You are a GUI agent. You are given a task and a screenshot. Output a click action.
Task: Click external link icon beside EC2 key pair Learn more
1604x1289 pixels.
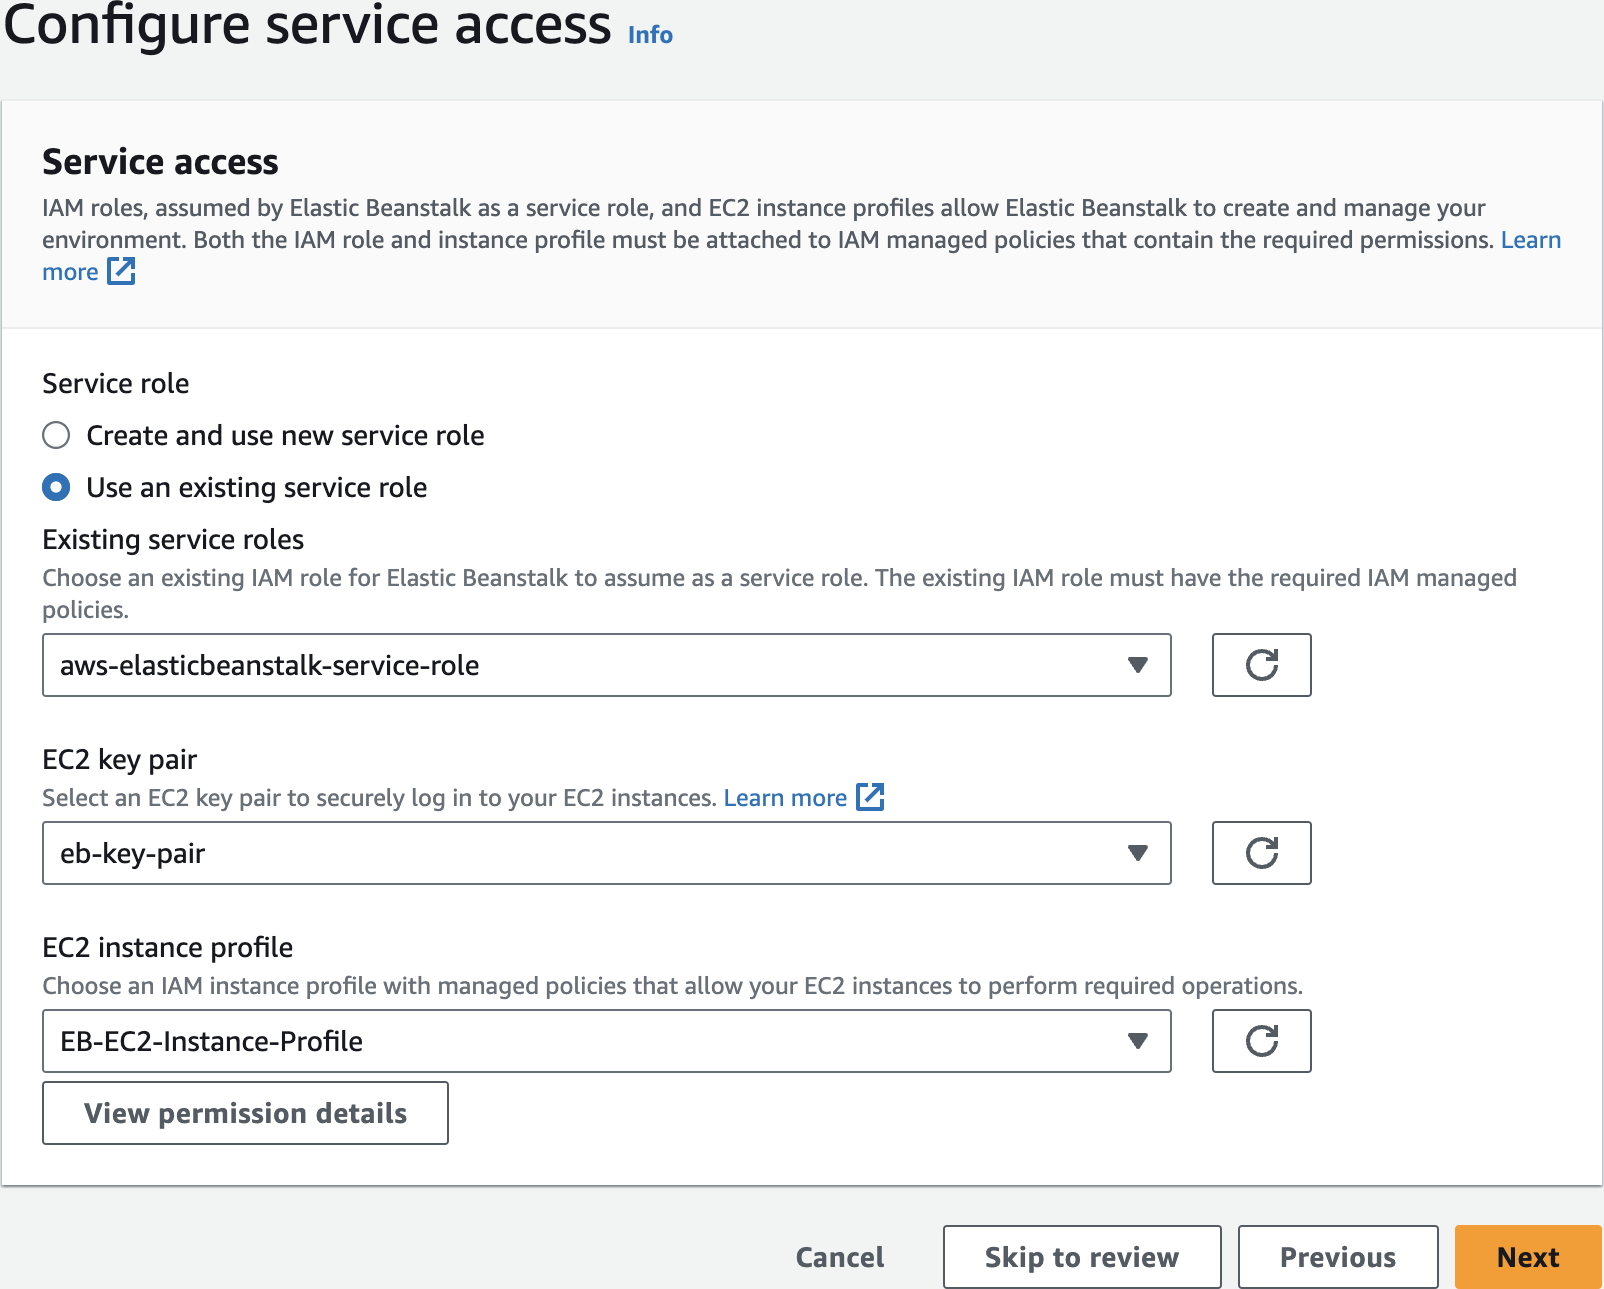point(870,797)
